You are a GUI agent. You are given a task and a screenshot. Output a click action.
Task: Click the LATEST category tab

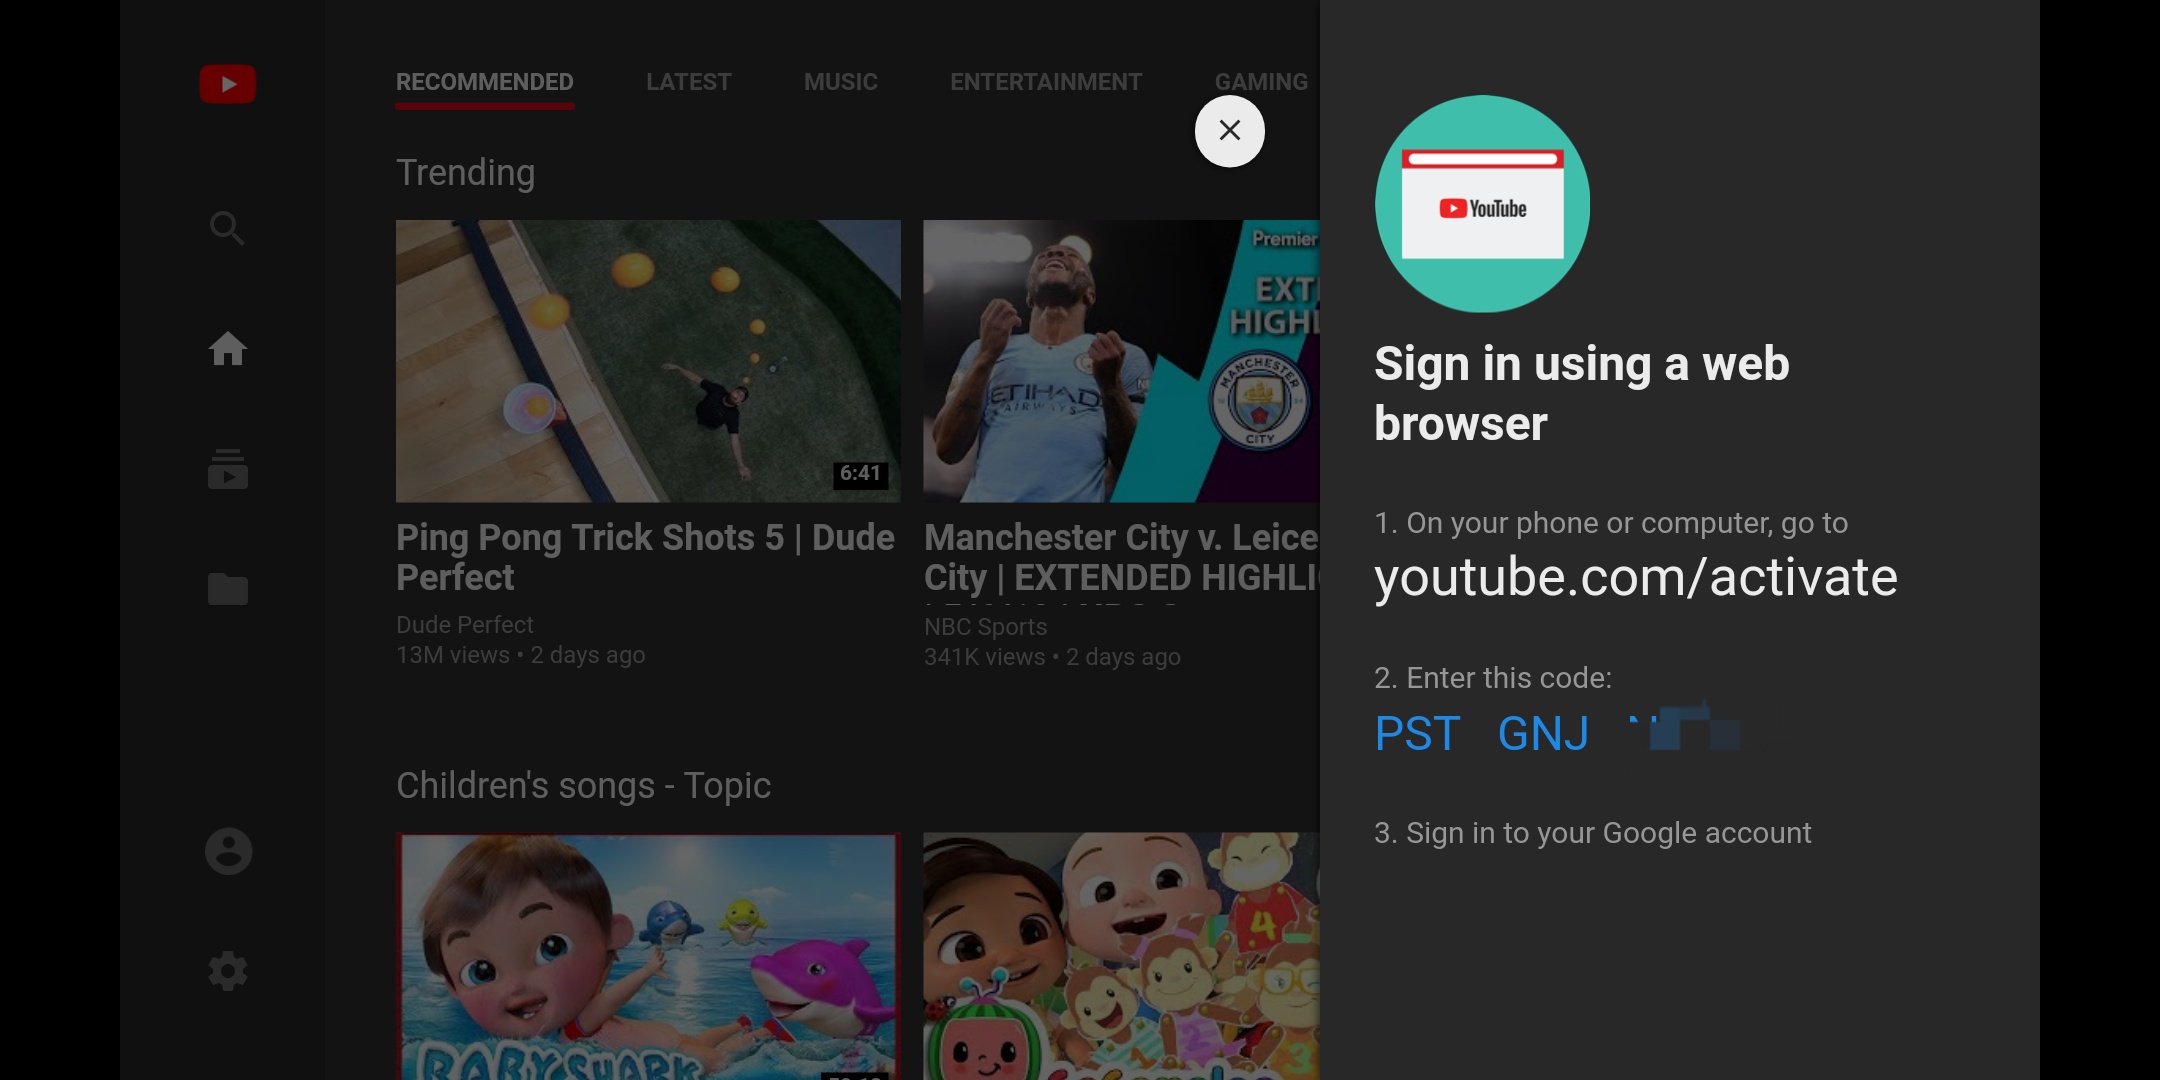click(x=689, y=81)
